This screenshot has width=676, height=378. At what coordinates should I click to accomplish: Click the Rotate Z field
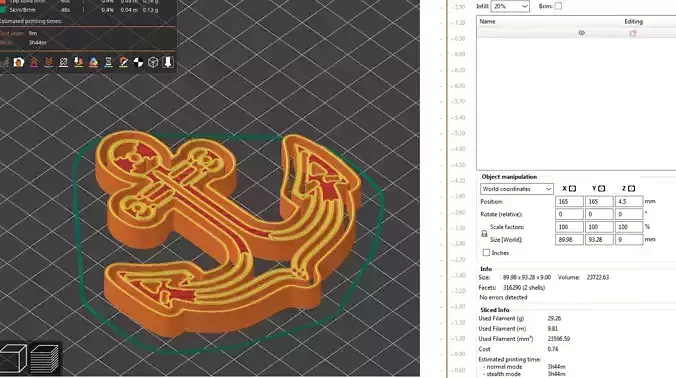click(x=629, y=214)
